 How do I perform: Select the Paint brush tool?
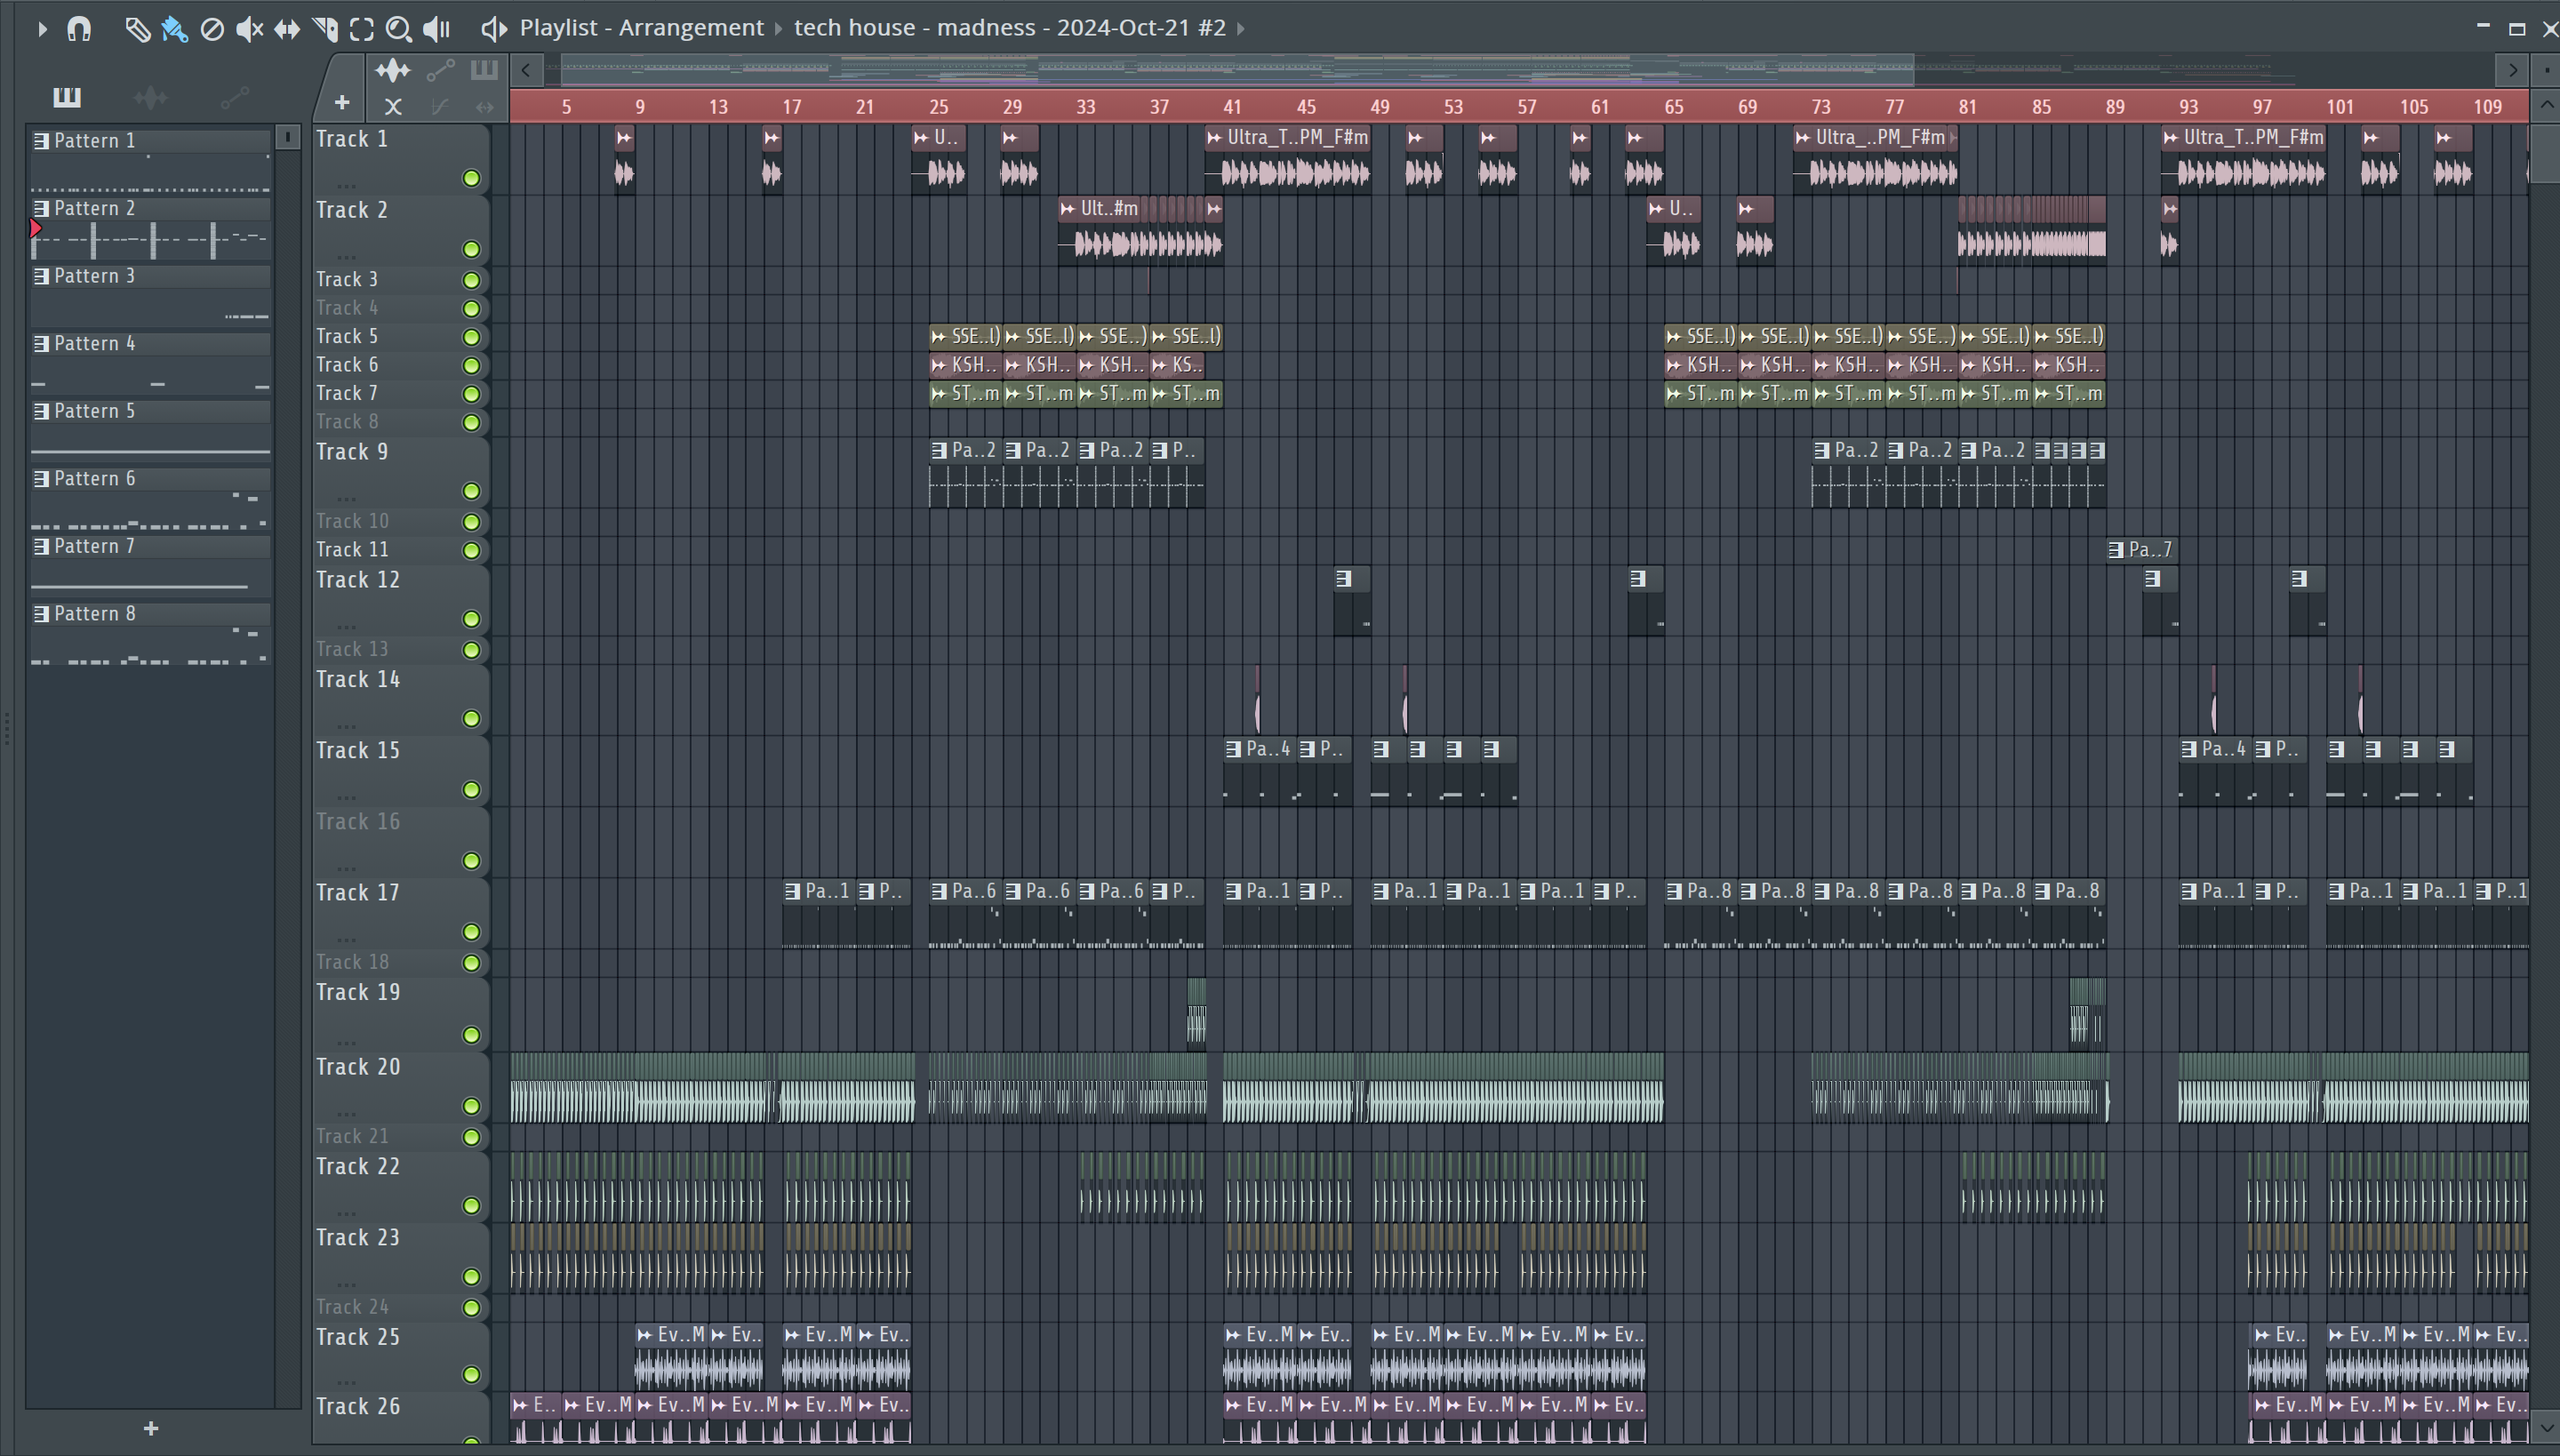(175, 28)
